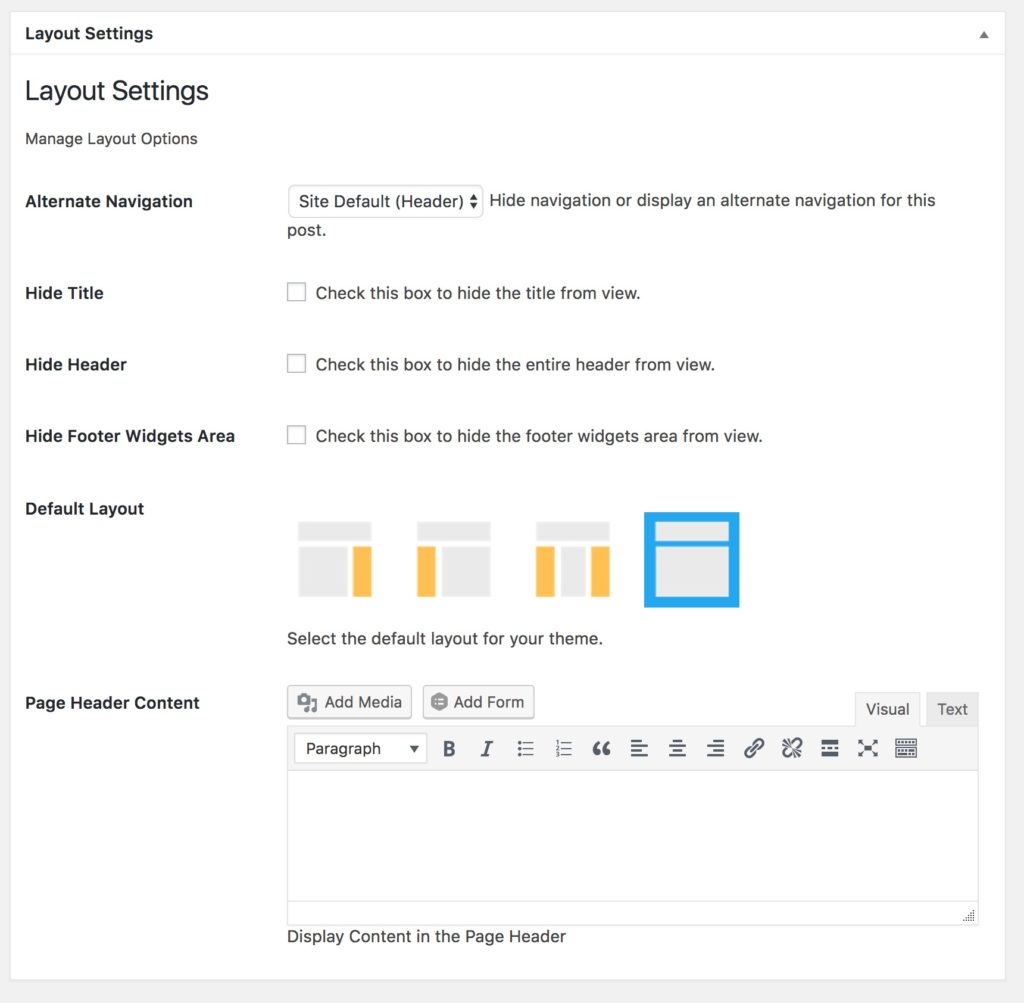
Task: Select the full-width default layout thumbnail
Action: click(691, 559)
